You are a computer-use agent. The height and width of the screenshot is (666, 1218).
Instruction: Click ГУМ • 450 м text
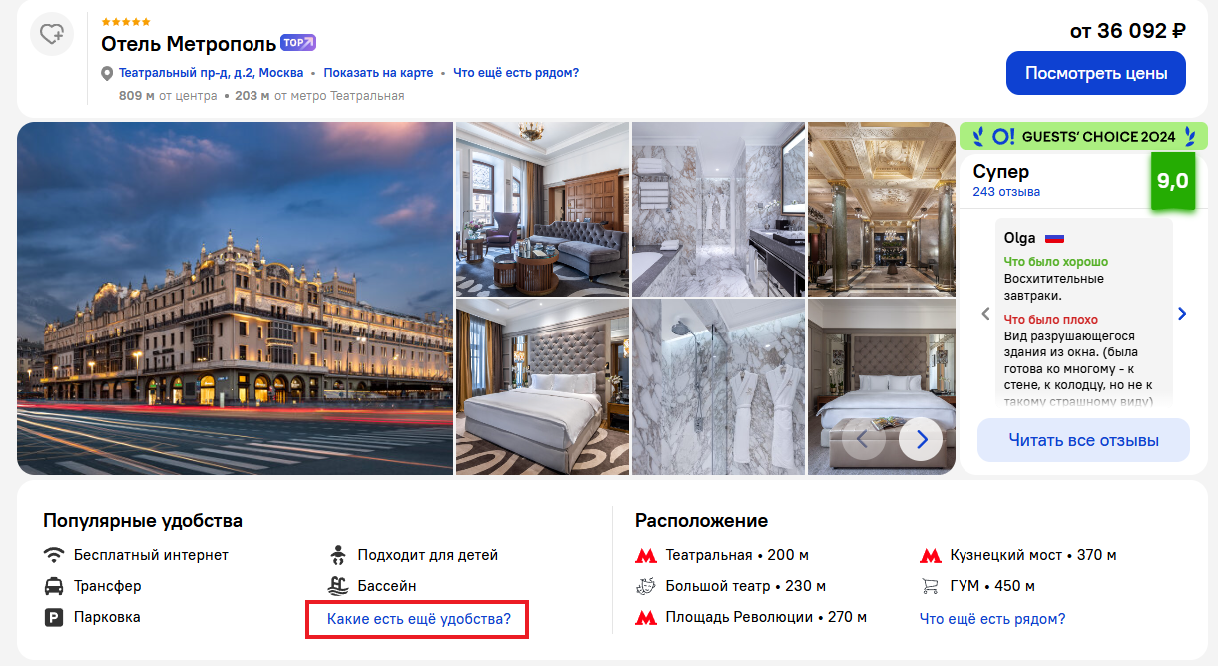pos(993,586)
